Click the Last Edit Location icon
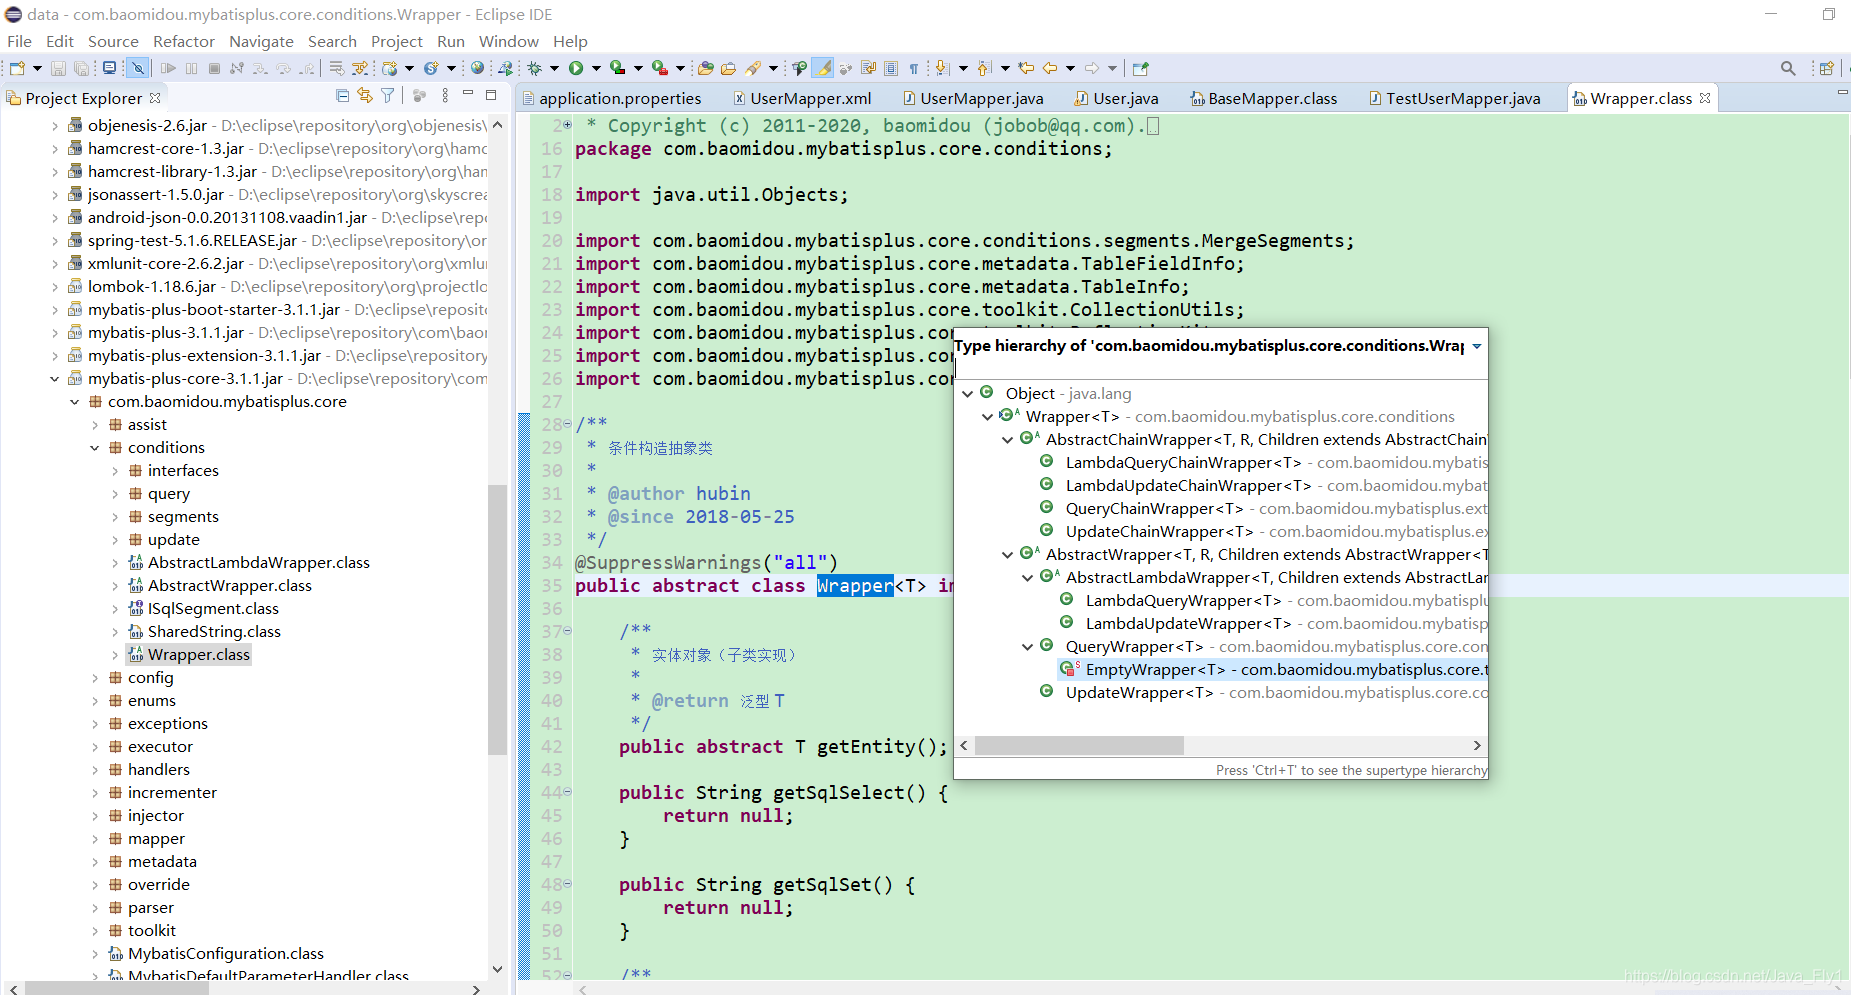The image size is (1851, 995). pyautogui.click(x=1026, y=68)
